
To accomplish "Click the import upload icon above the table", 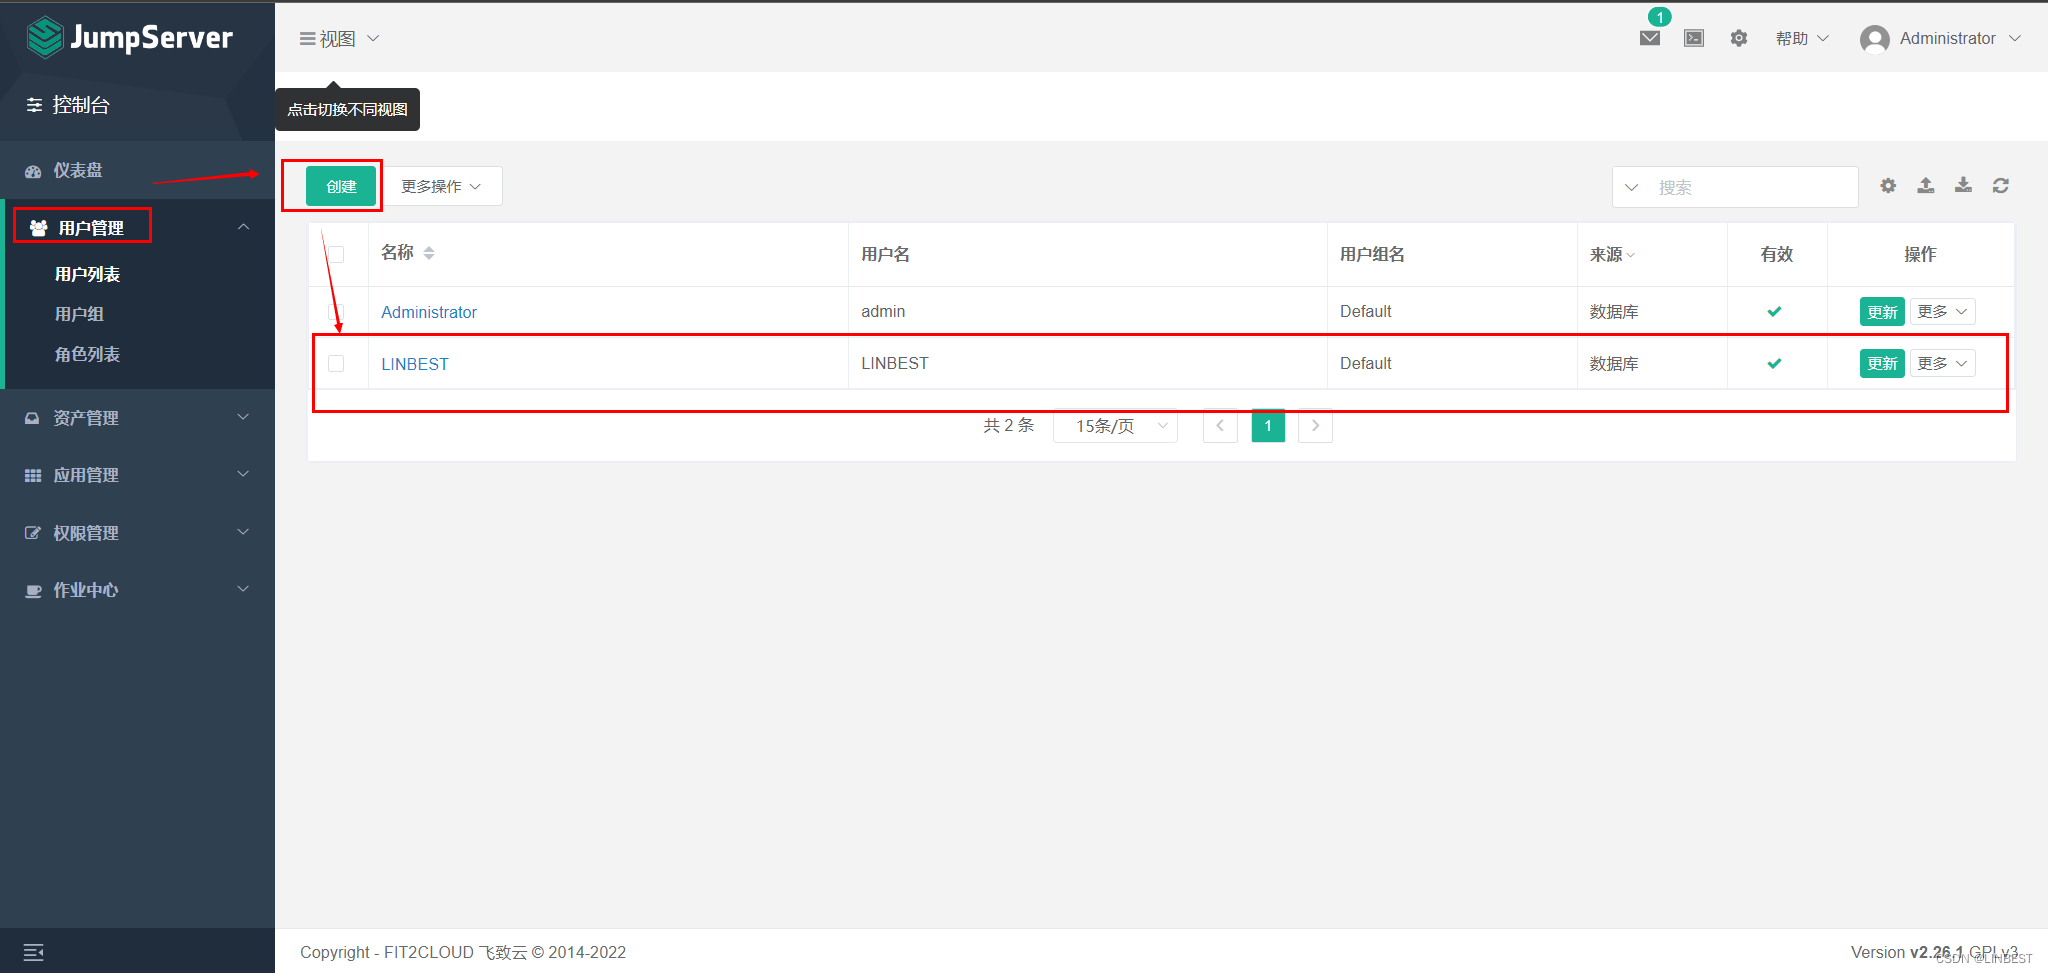I will point(1925,185).
